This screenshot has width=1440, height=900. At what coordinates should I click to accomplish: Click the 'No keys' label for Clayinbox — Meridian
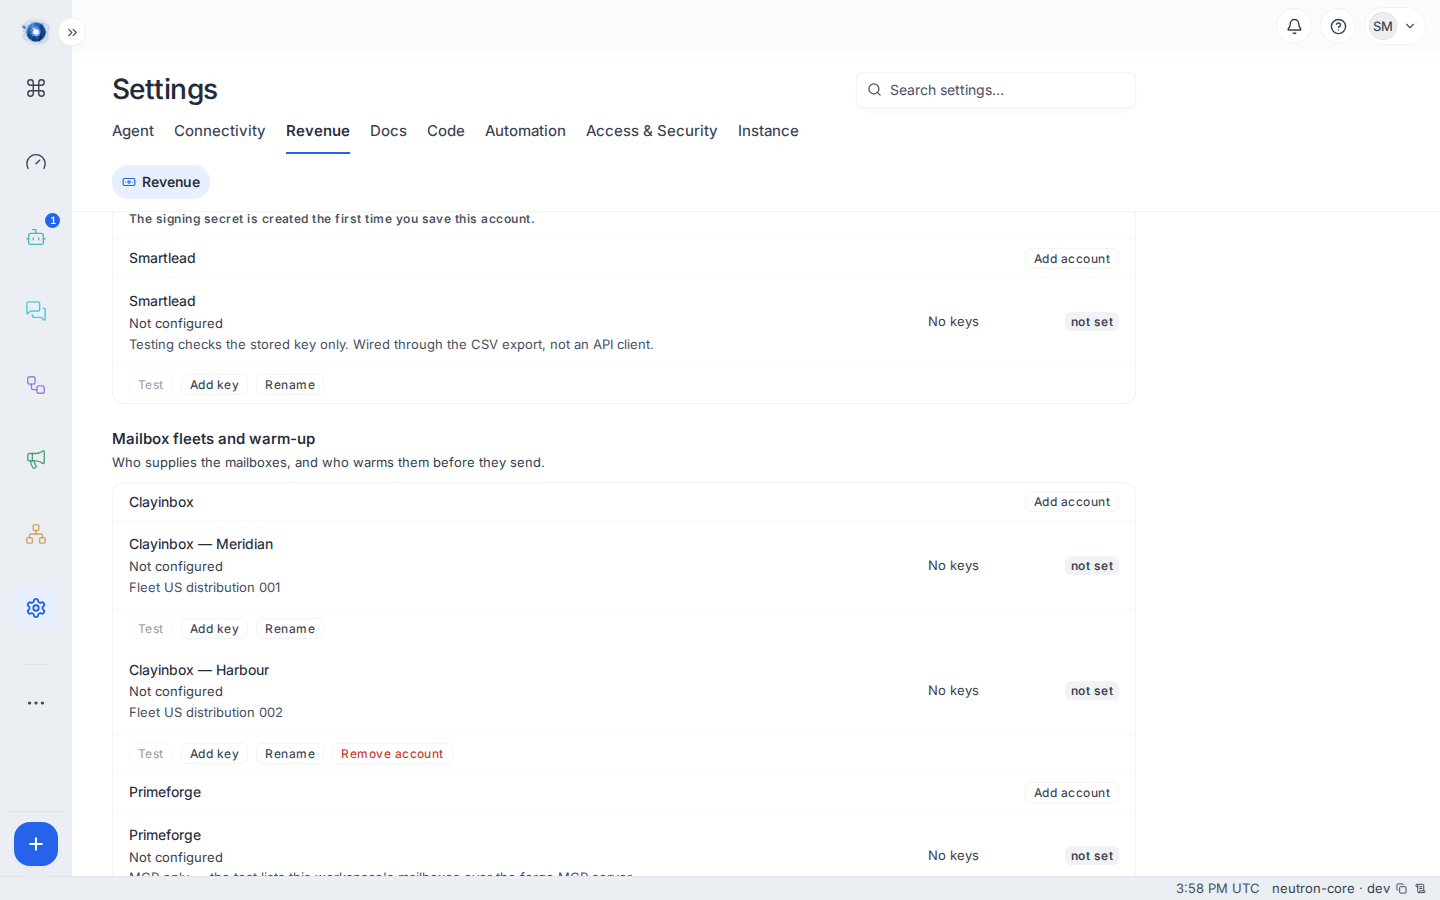[x=953, y=566]
